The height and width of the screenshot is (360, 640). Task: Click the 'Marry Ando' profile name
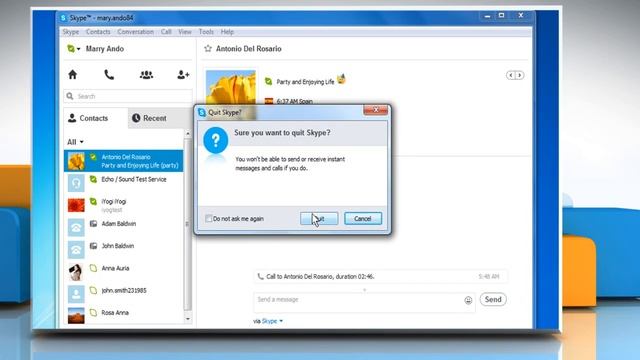pos(104,49)
